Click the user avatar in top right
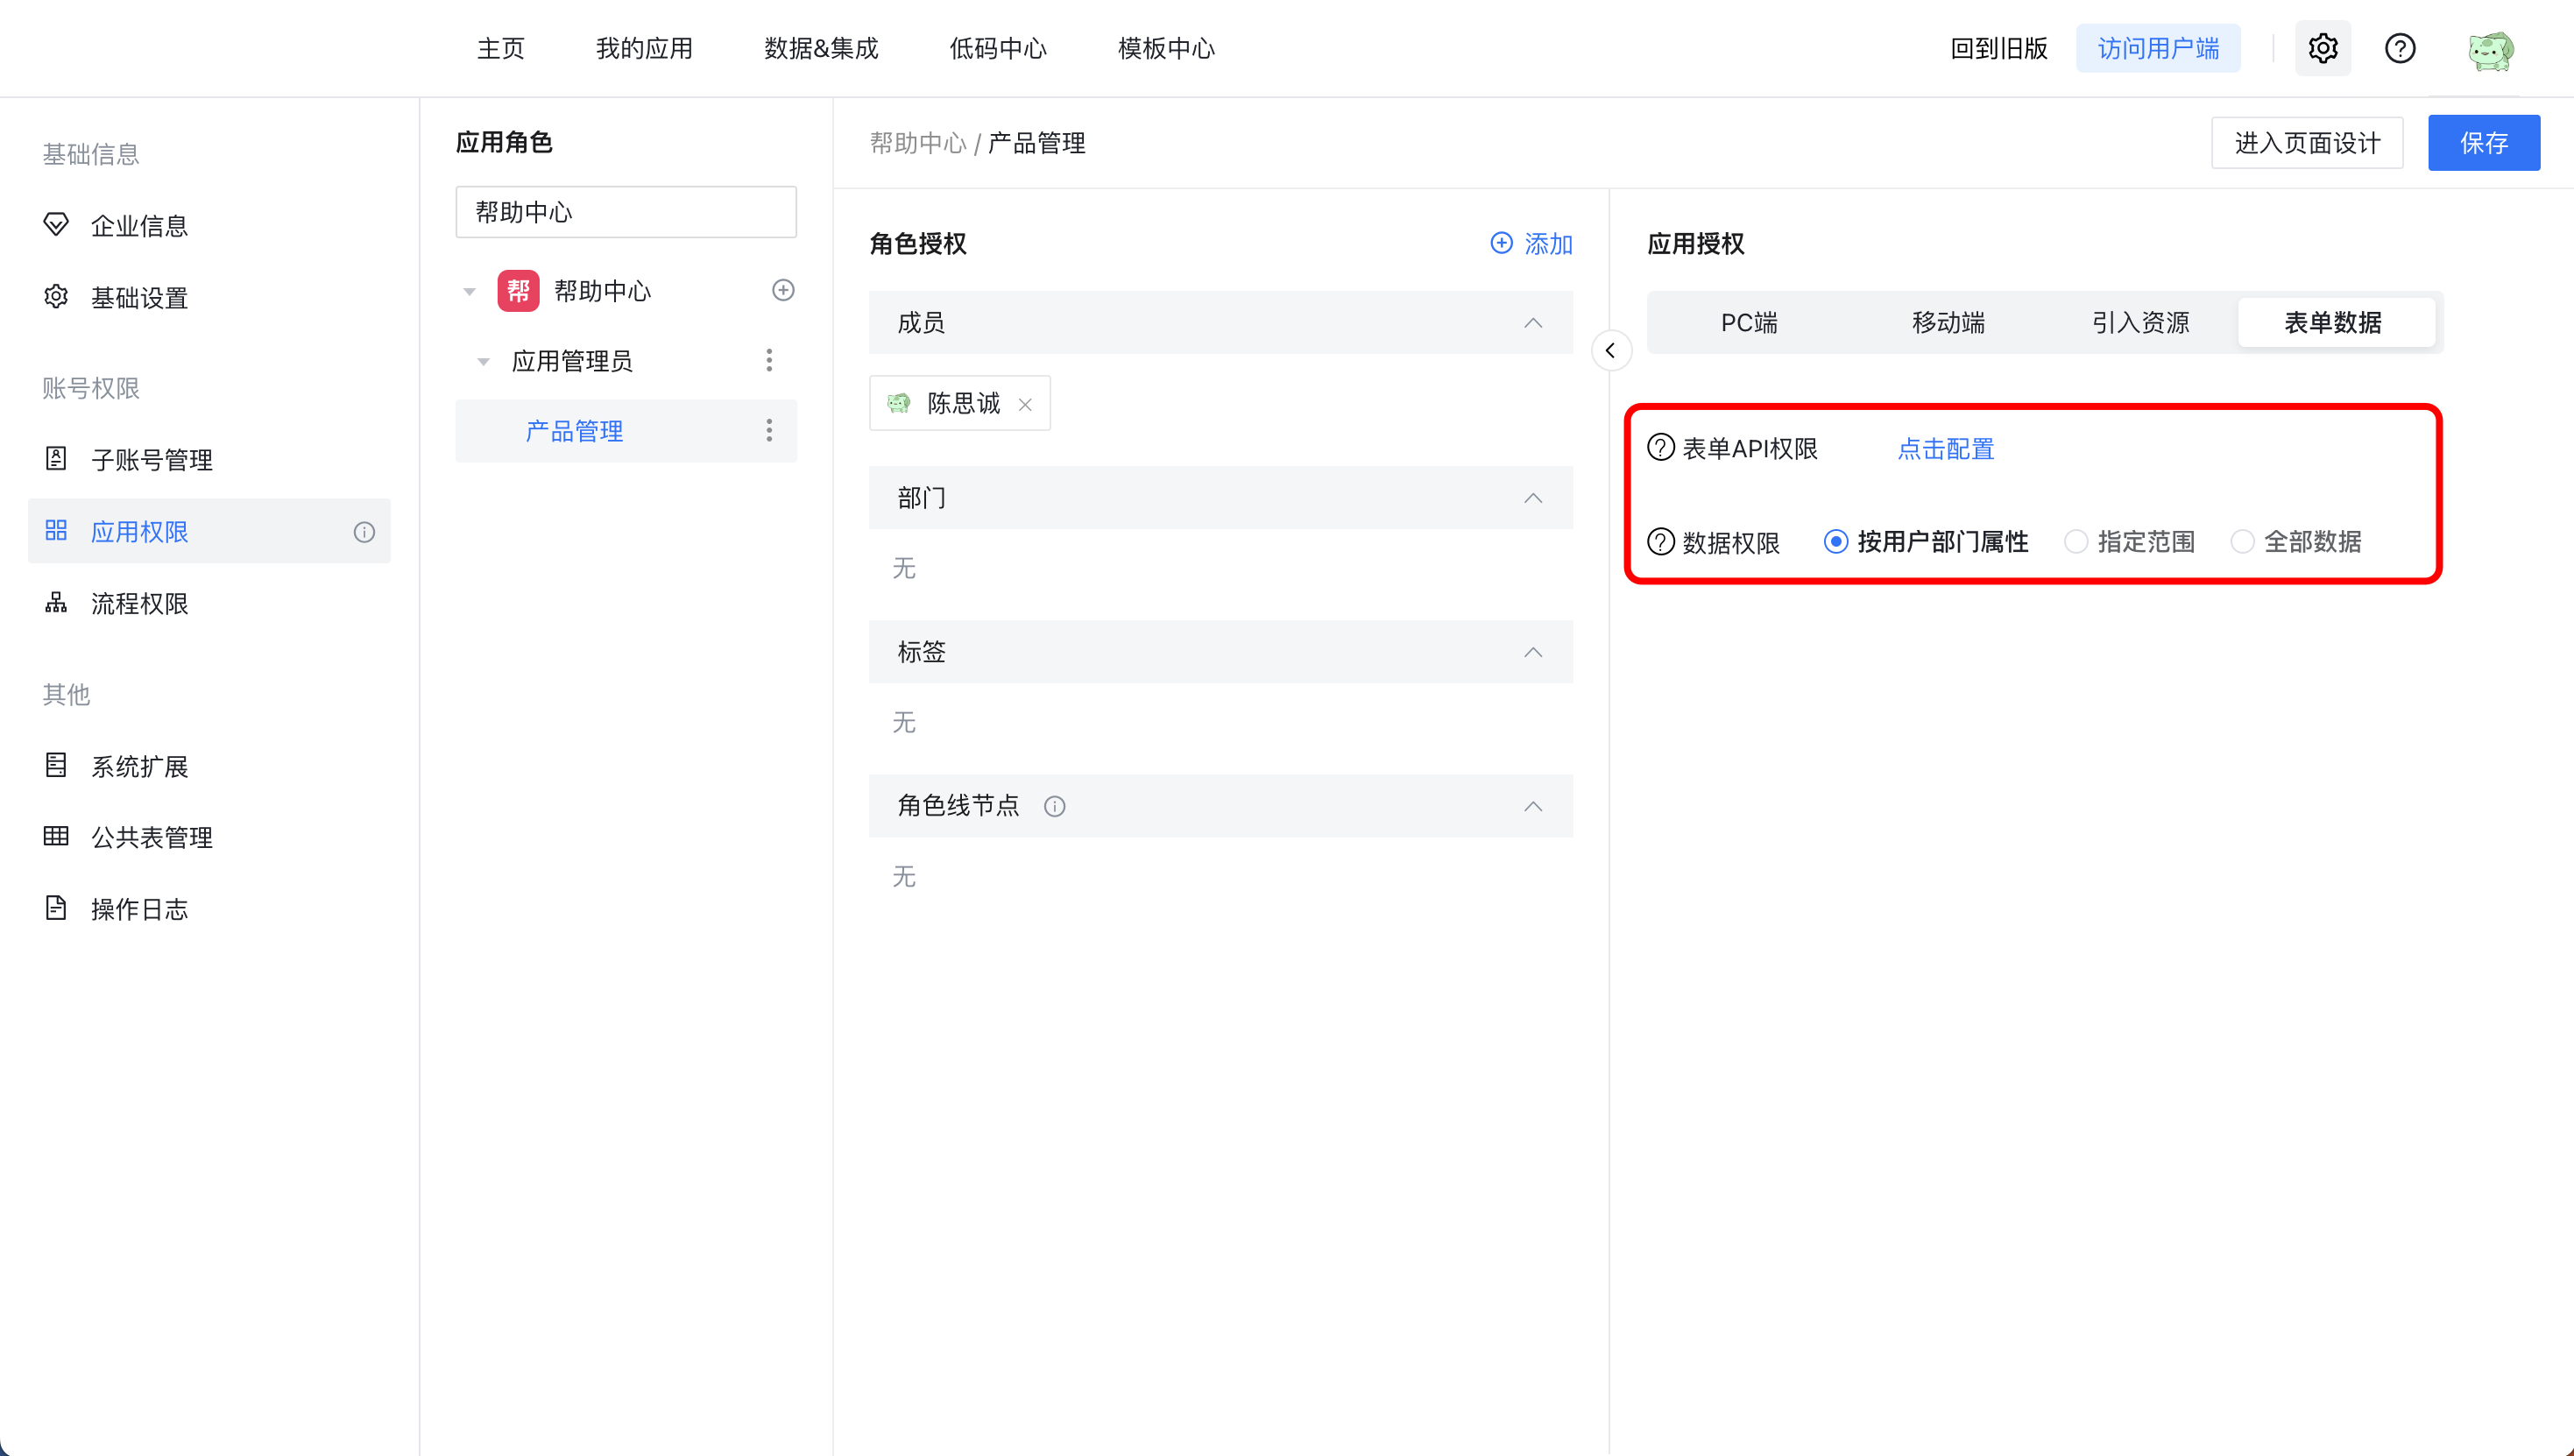The image size is (2574, 1456). click(x=2490, y=50)
